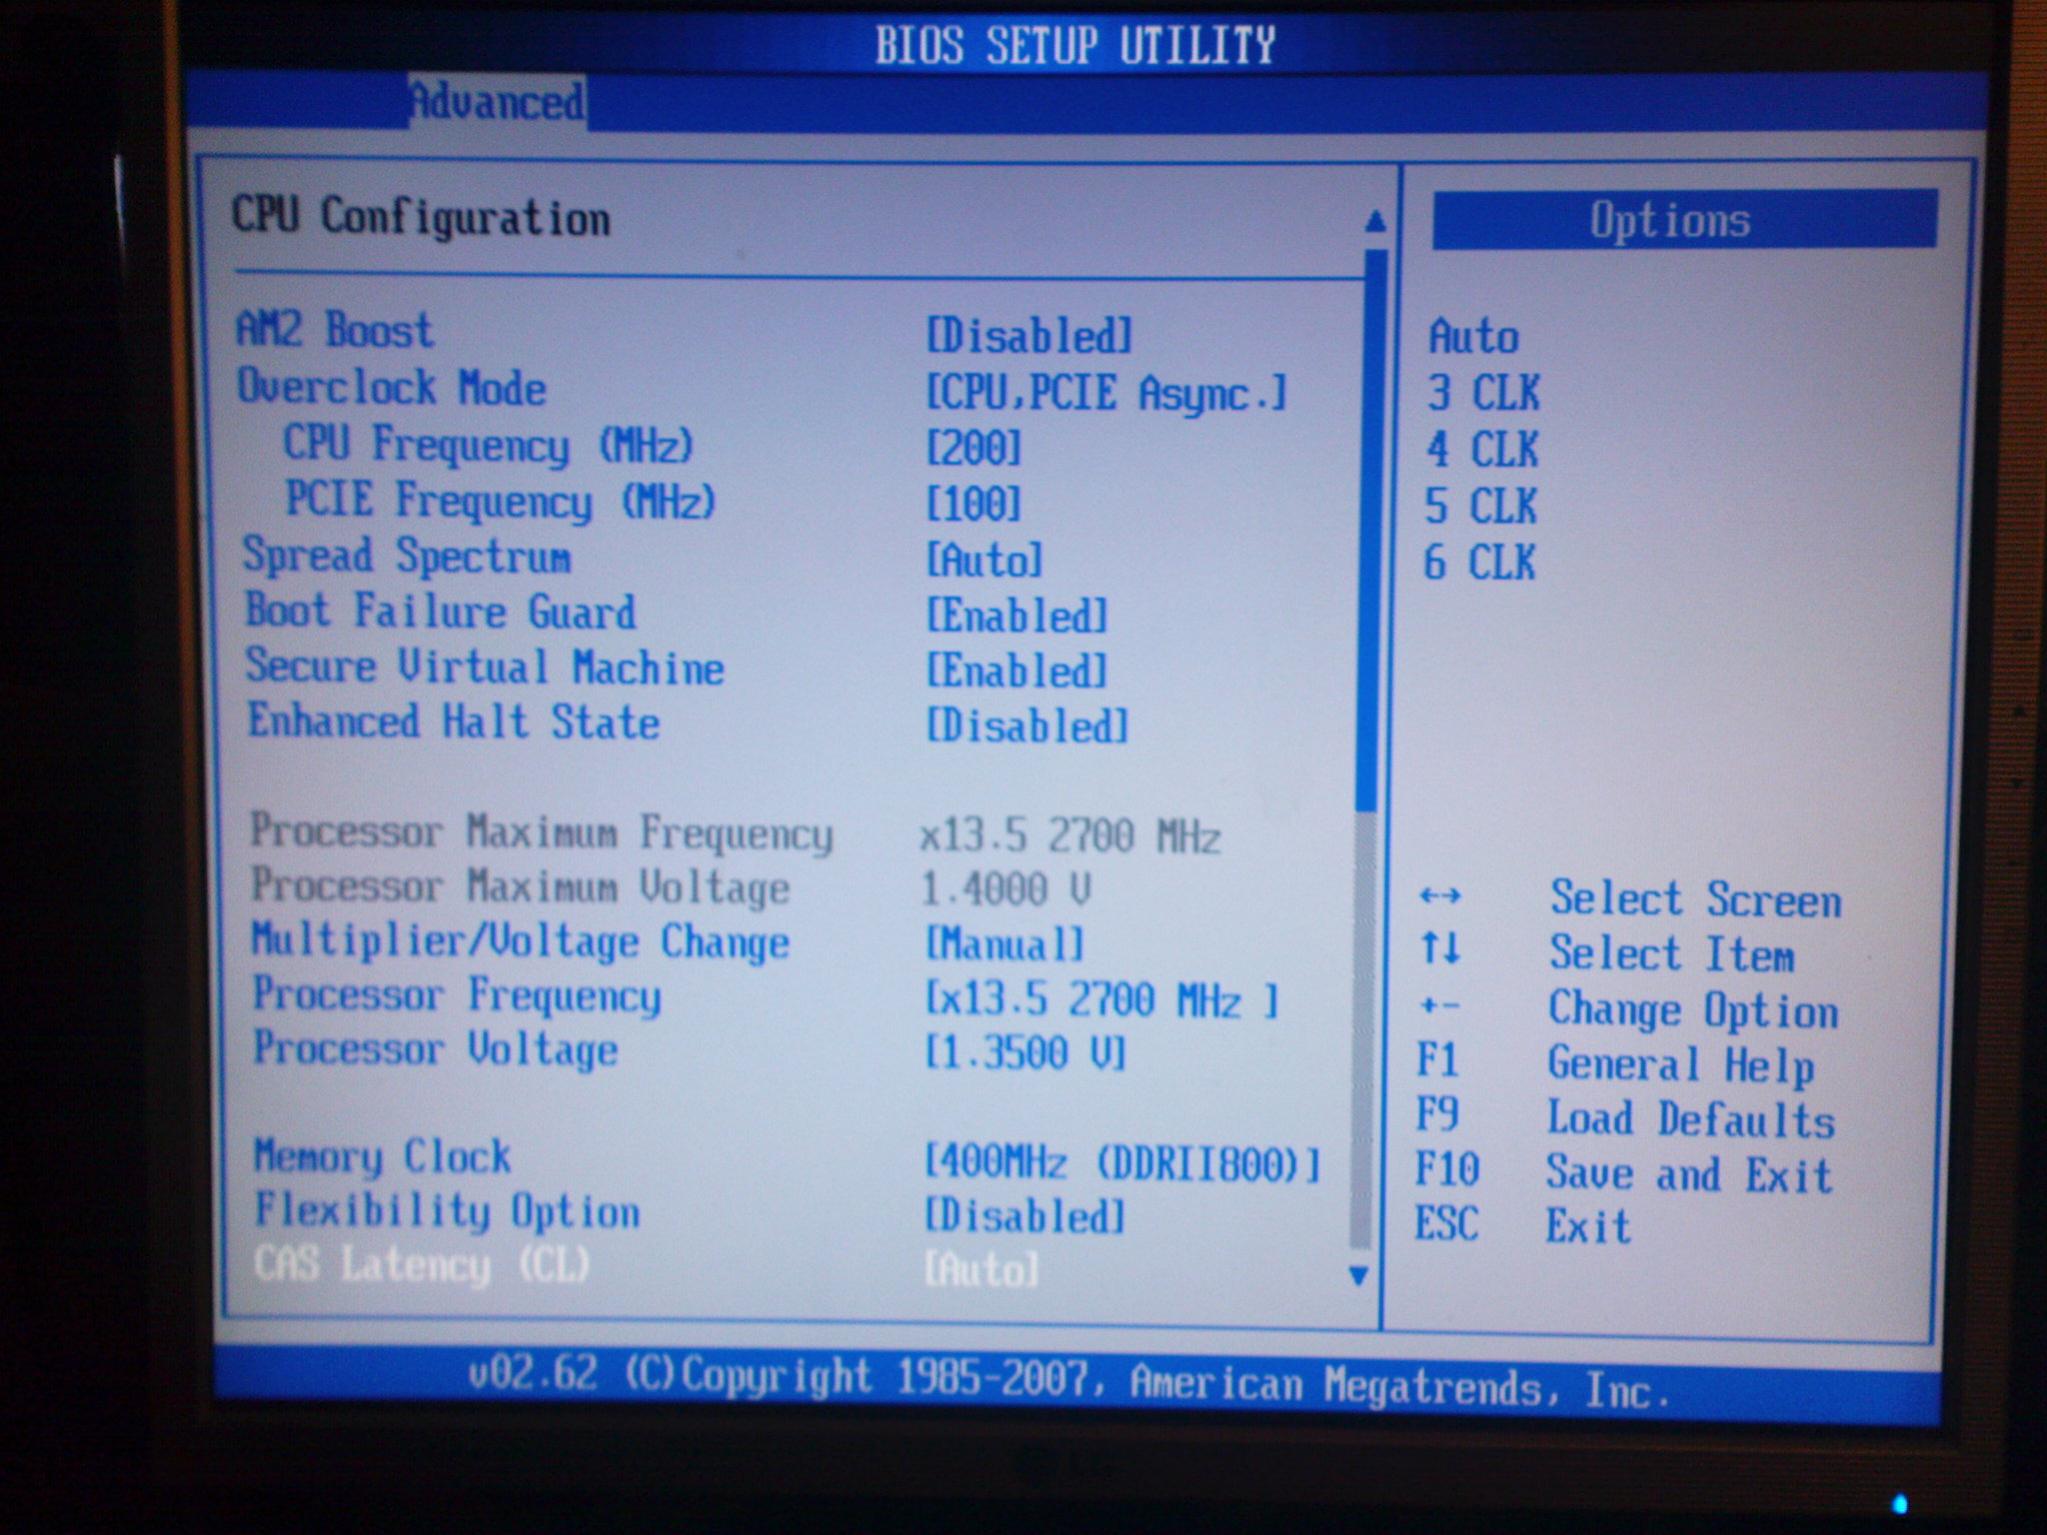The image size is (2047, 1535).
Task: Click the left-right arrows Select Screen icon
Action: [x=1439, y=895]
